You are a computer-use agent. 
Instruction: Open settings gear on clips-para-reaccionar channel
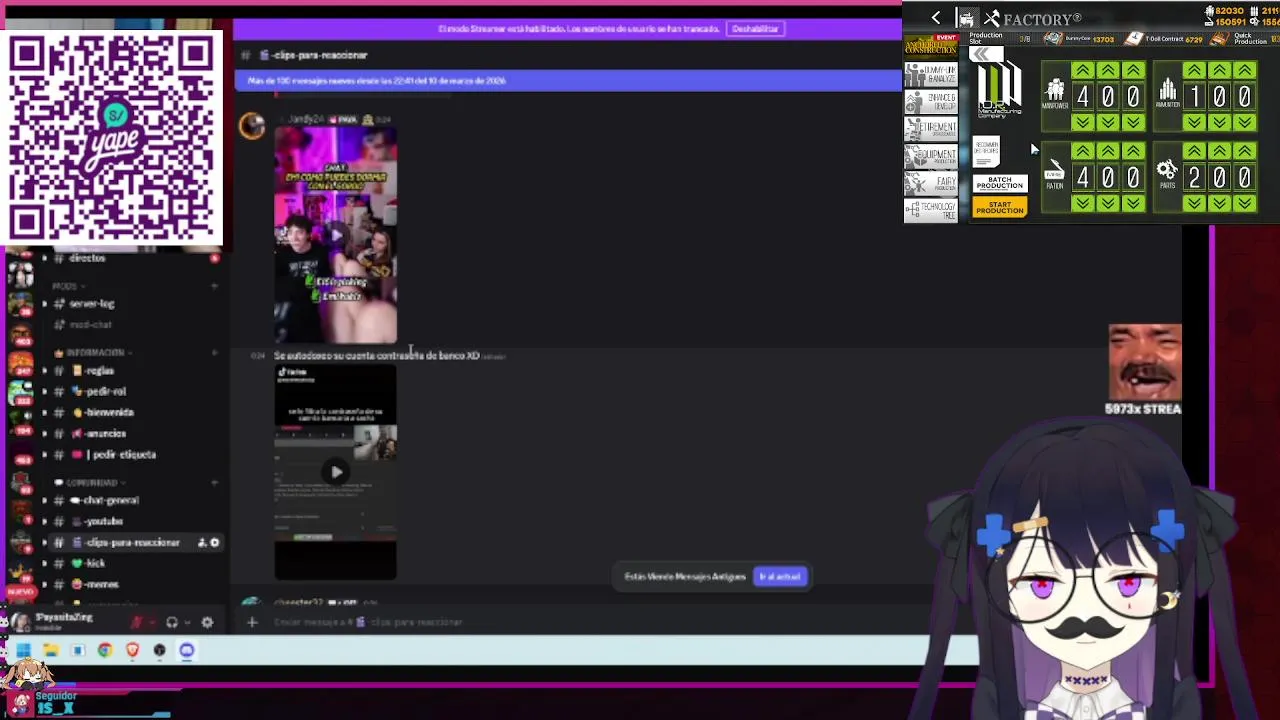pyautogui.click(x=214, y=542)
